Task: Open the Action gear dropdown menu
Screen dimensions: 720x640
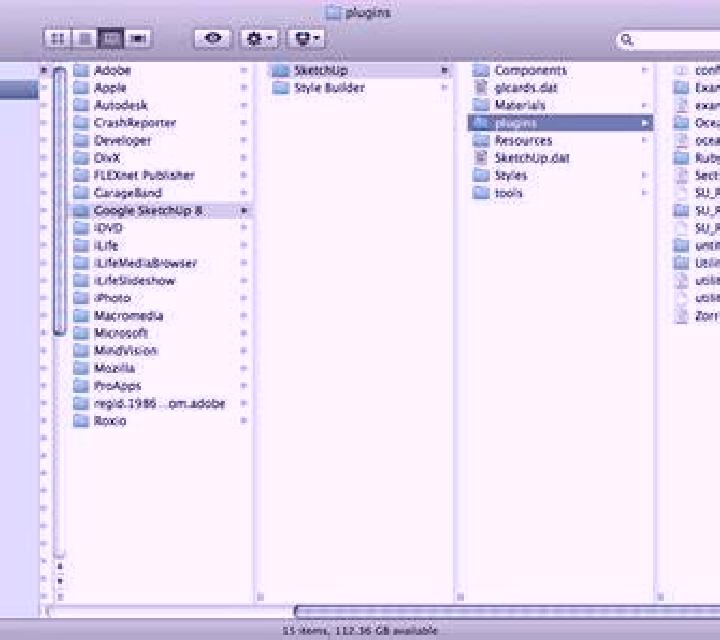Action: [259, 39]
